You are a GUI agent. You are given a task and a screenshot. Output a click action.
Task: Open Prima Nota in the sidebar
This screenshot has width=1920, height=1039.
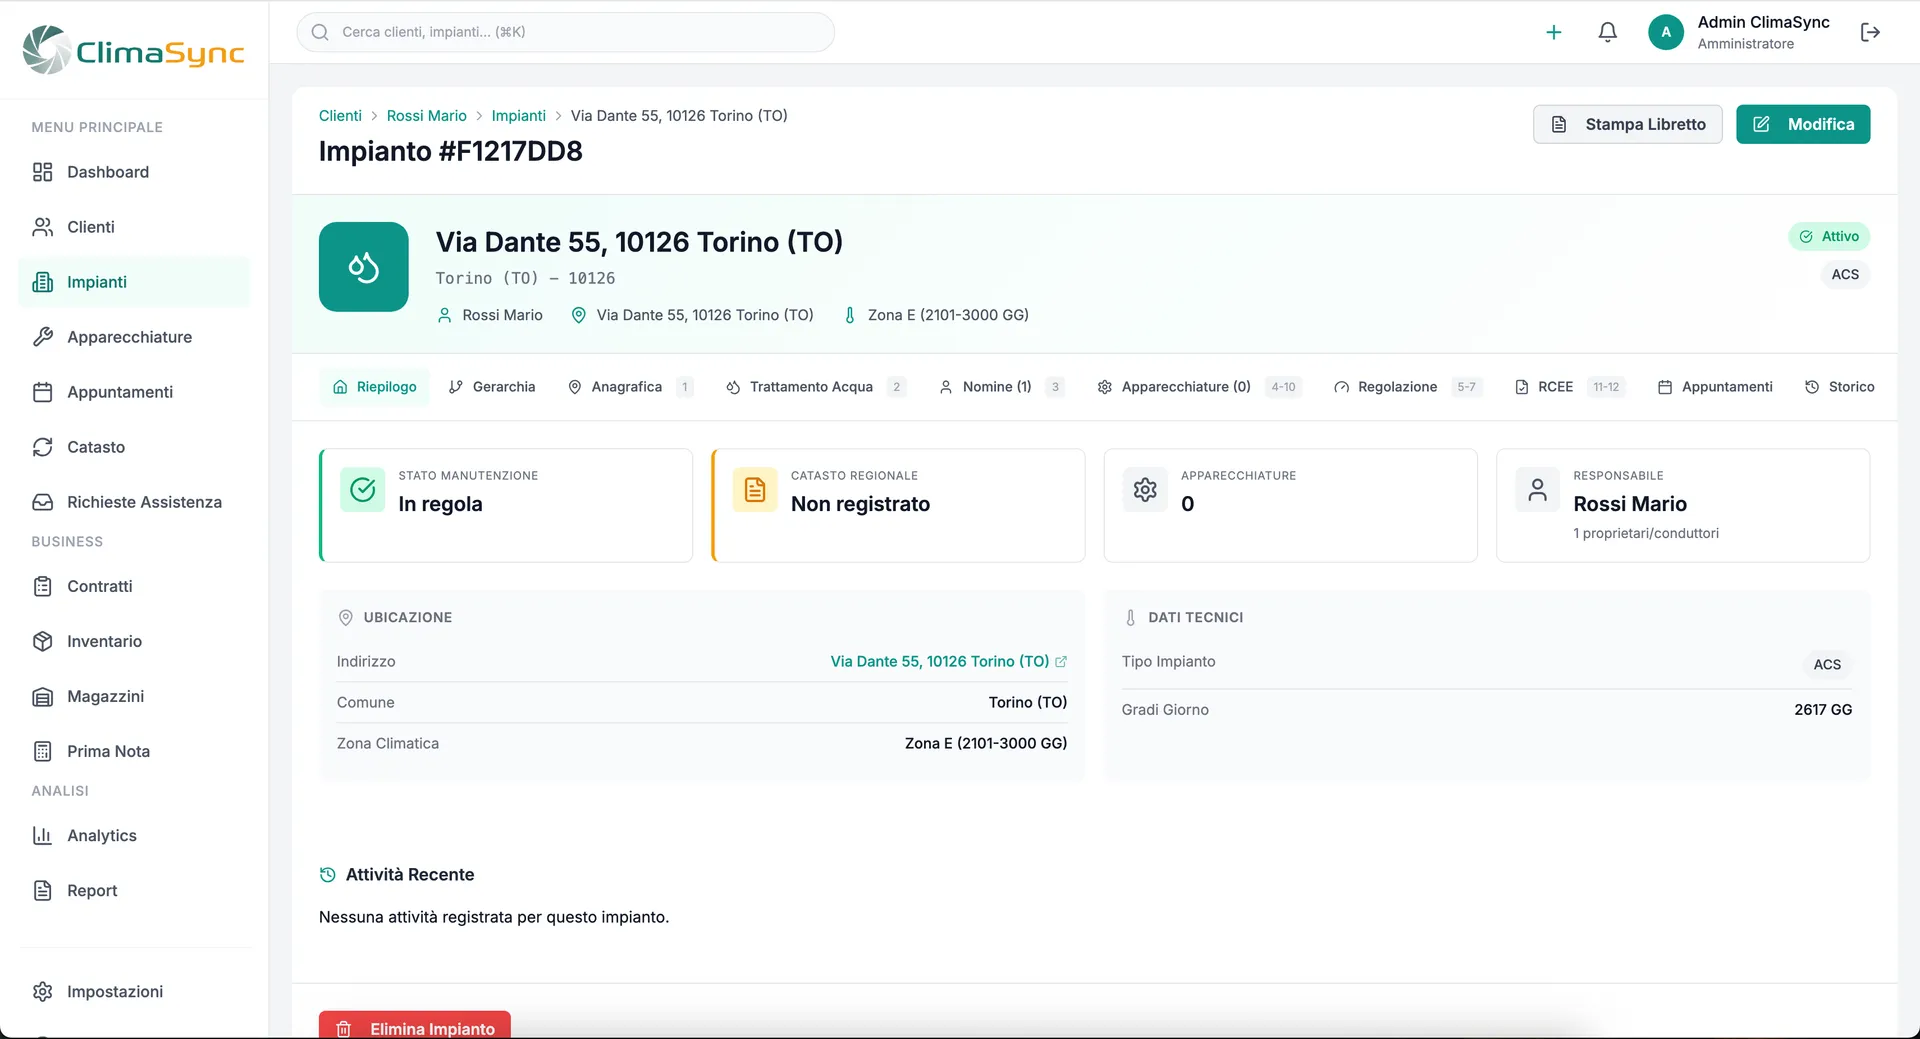tap(134, 751)
